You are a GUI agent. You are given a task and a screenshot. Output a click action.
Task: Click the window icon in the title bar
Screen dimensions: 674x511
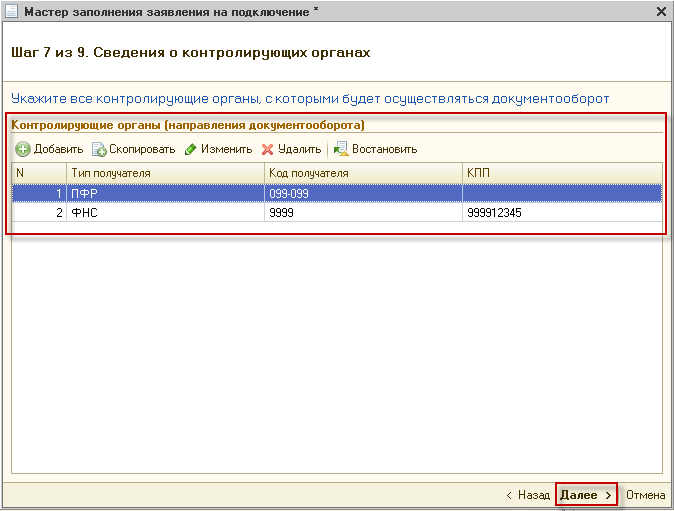[x=11, y=11]
